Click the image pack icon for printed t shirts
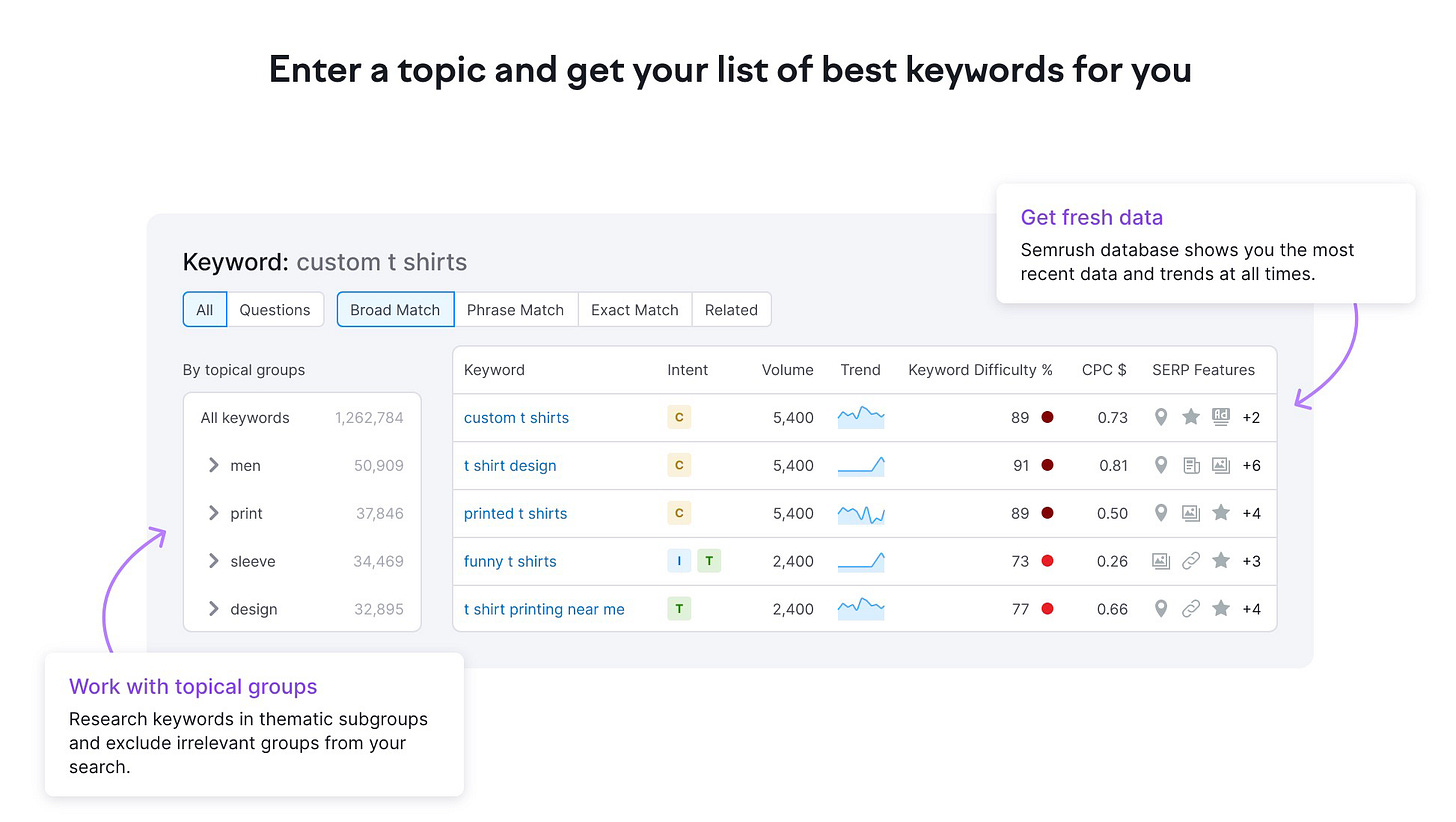The width and height of the screenshot is (1456, 822). point(1190,513)
